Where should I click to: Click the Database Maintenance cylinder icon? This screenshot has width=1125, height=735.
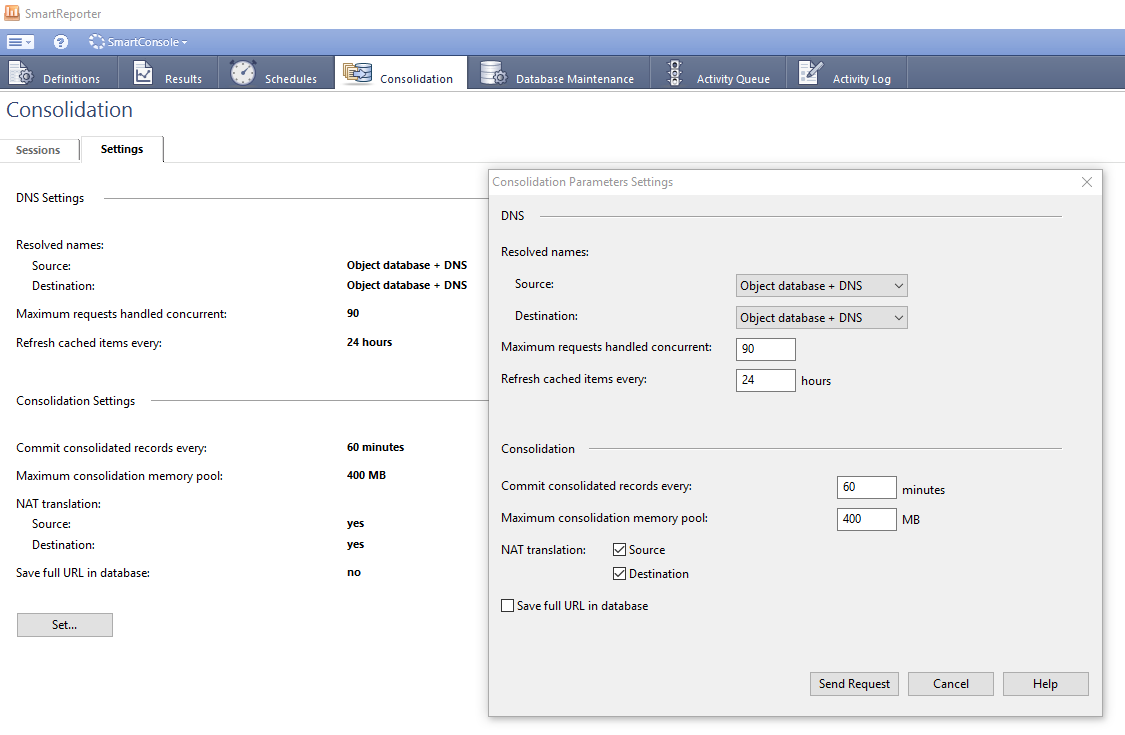(494, 72)
